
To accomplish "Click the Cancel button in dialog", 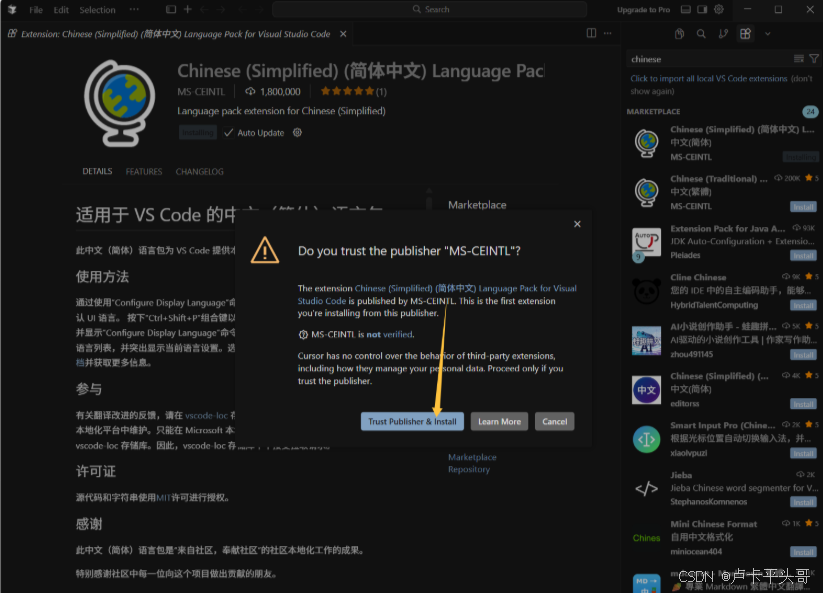I will pyautogui.click(x=554, y=421).
